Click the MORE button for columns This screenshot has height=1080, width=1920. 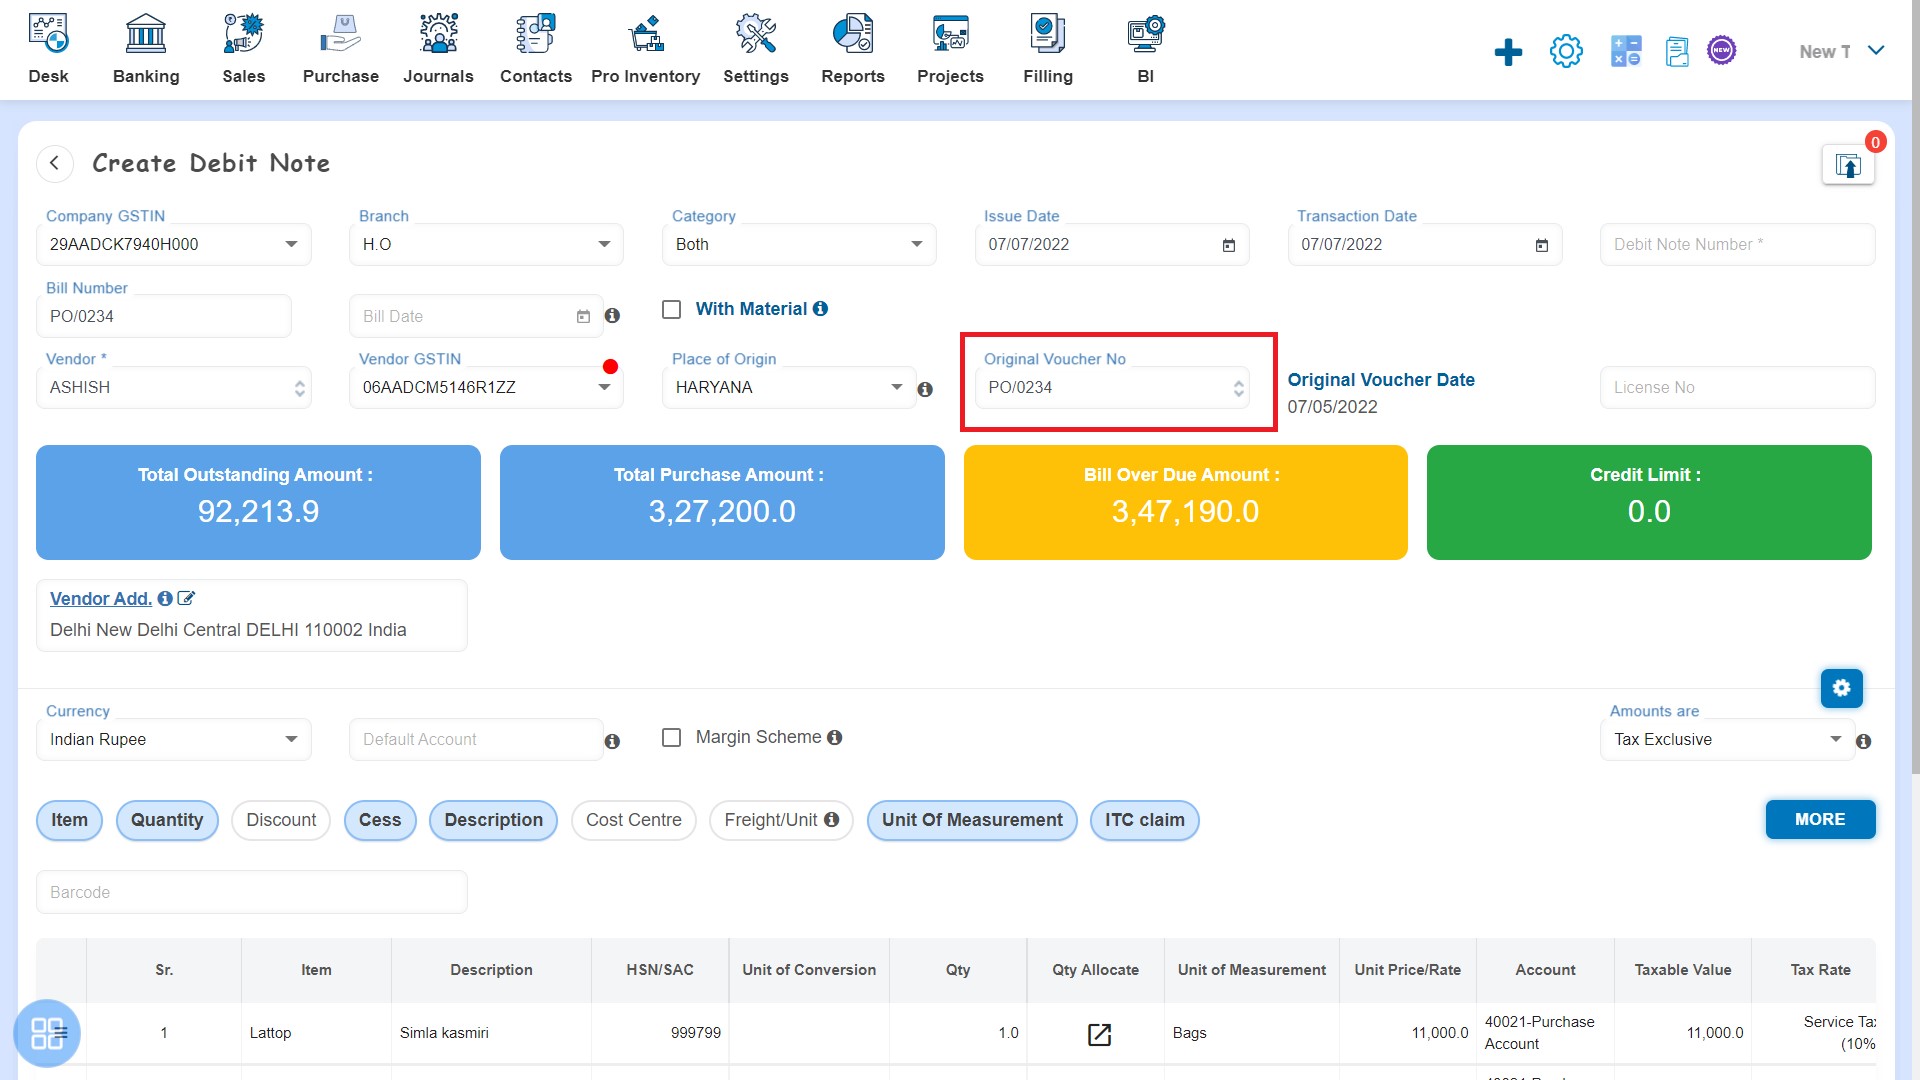tap(1820, 819)
